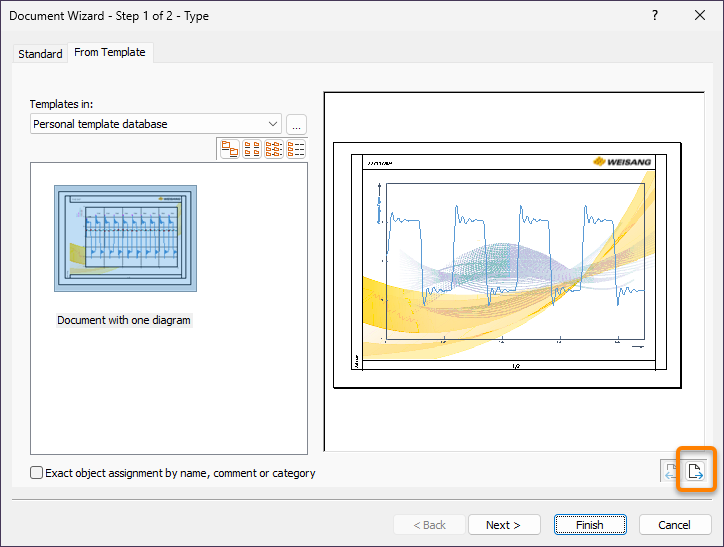Close the Document Wizard dialog

click(700, 16)
